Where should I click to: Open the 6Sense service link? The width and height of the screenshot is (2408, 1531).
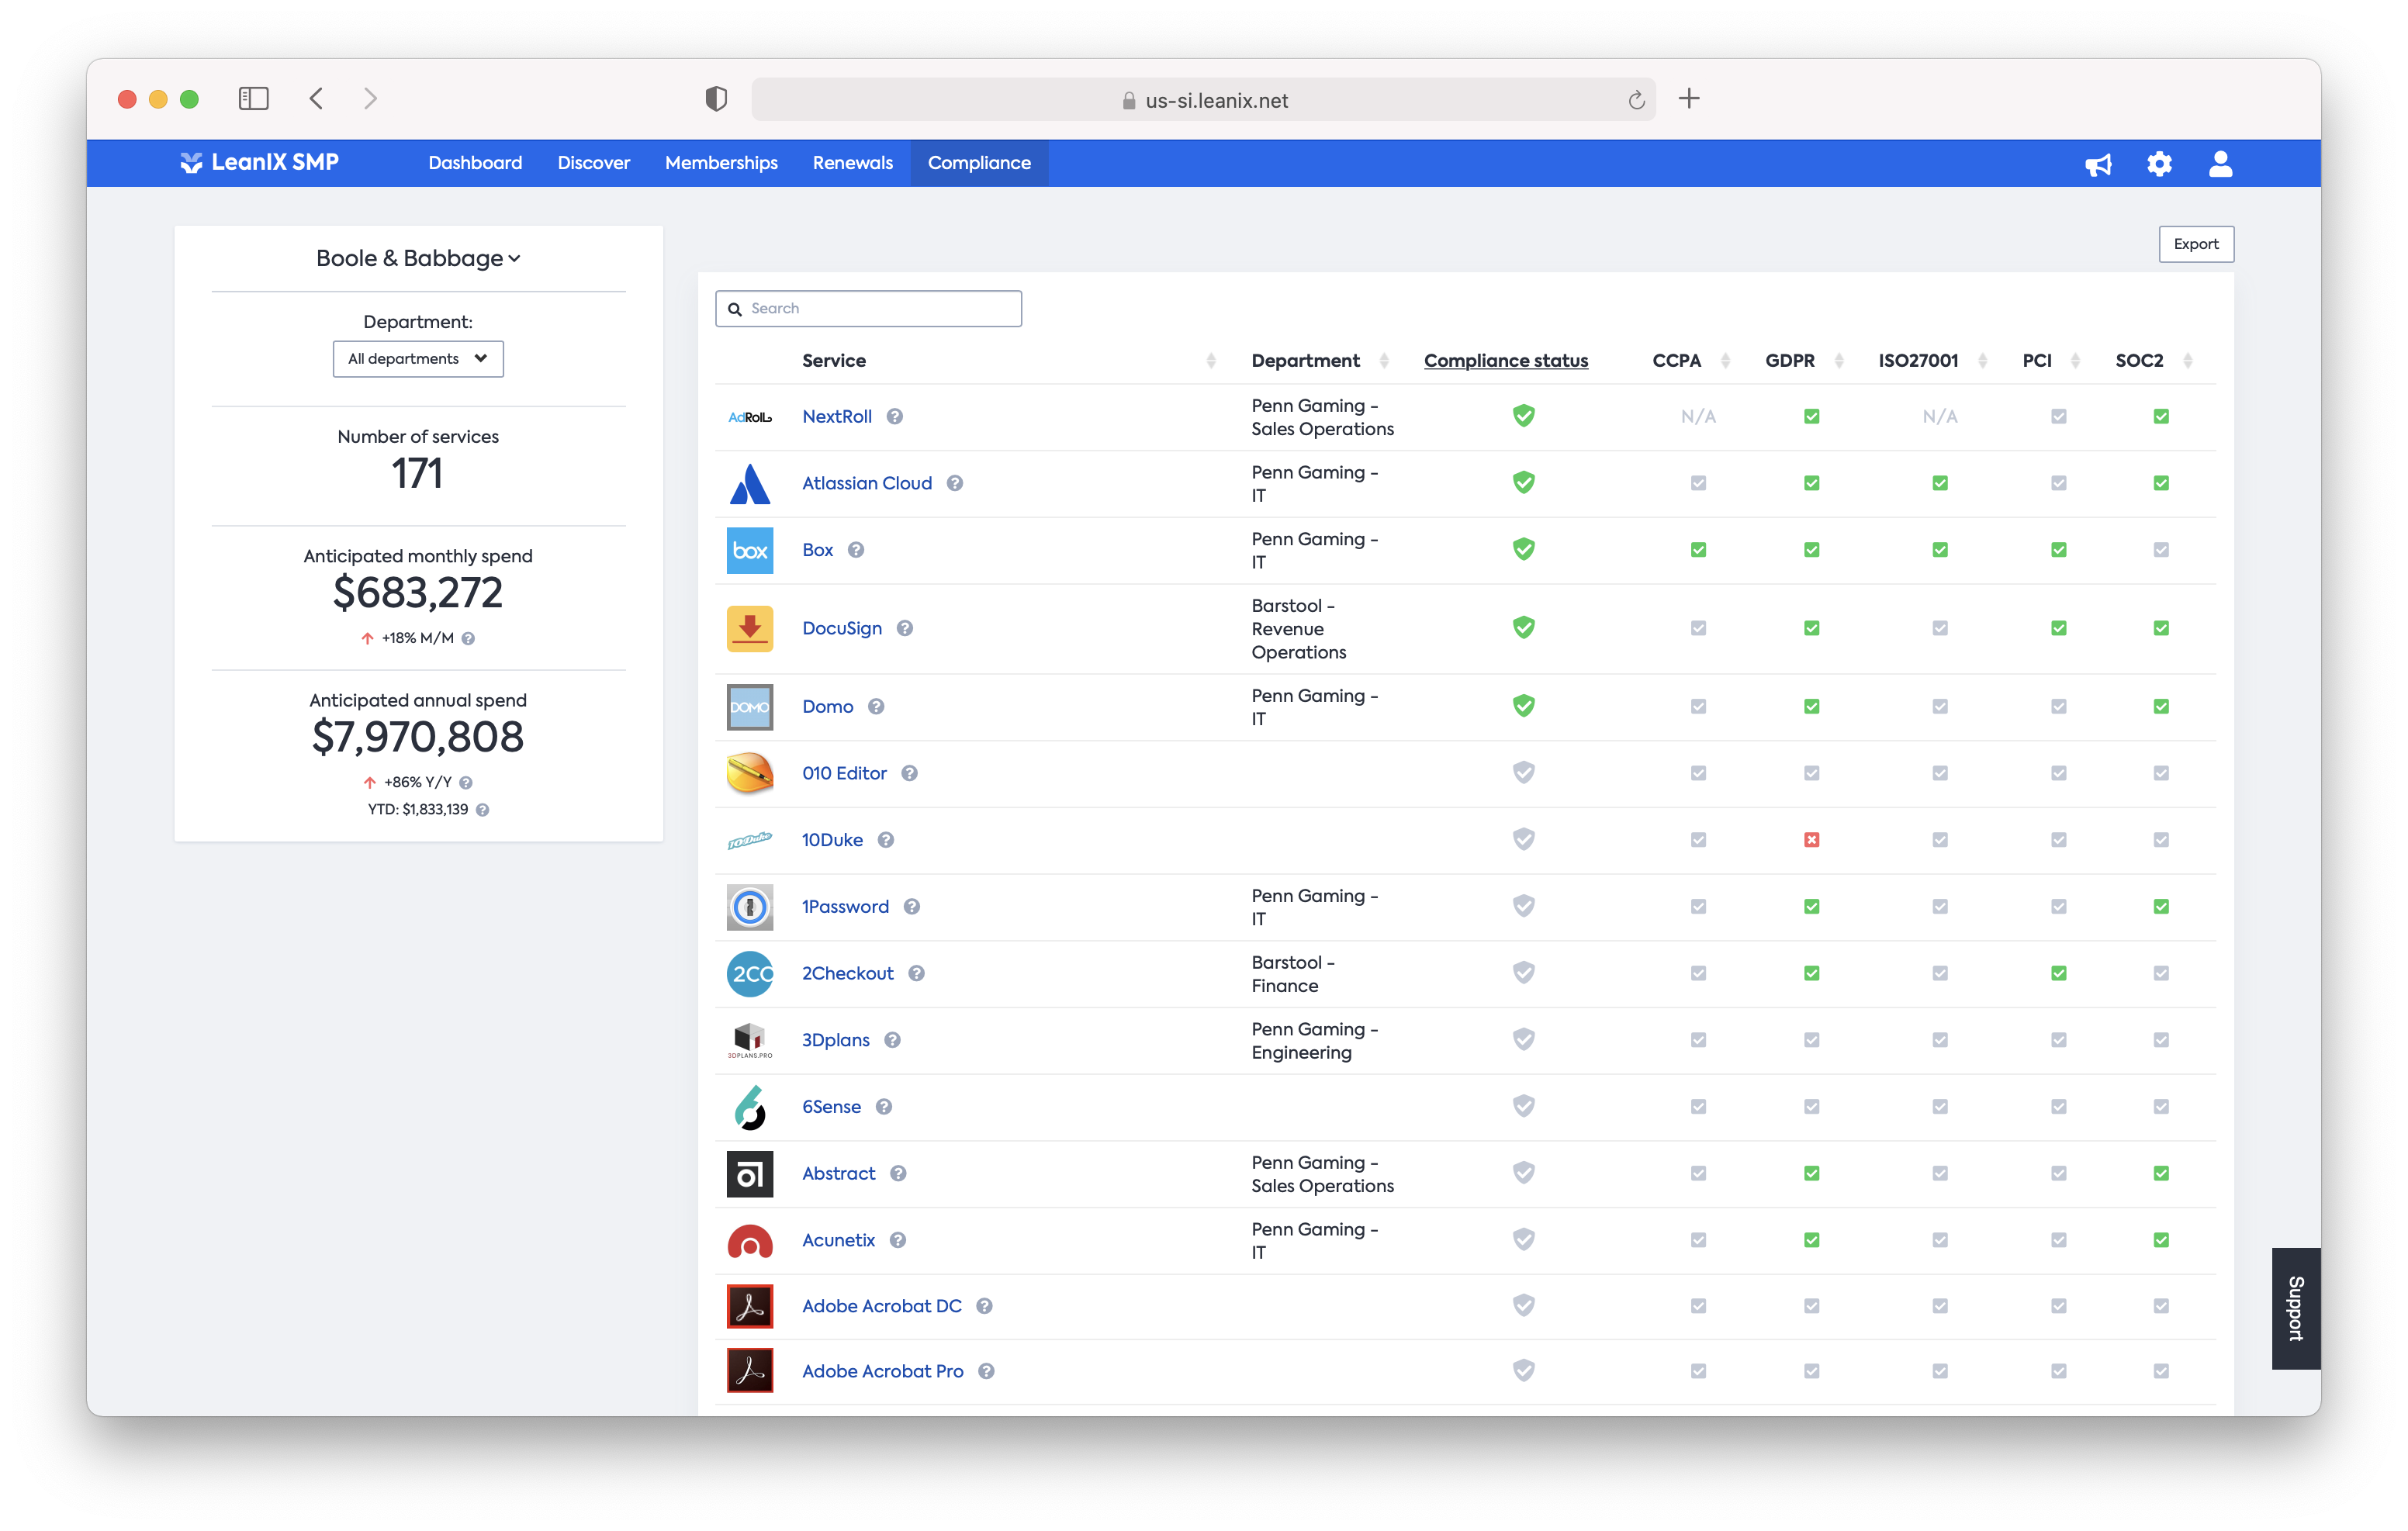[x=831, y=1108]
